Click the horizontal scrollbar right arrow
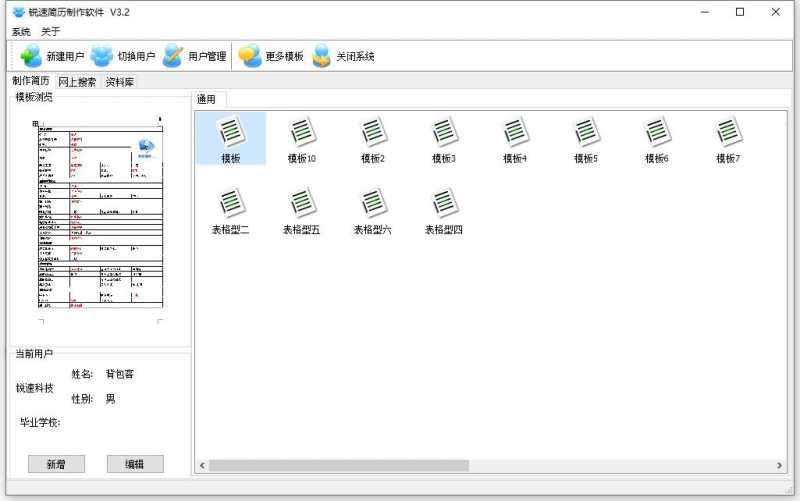The image size is (800, 501). tap(780, 466)
